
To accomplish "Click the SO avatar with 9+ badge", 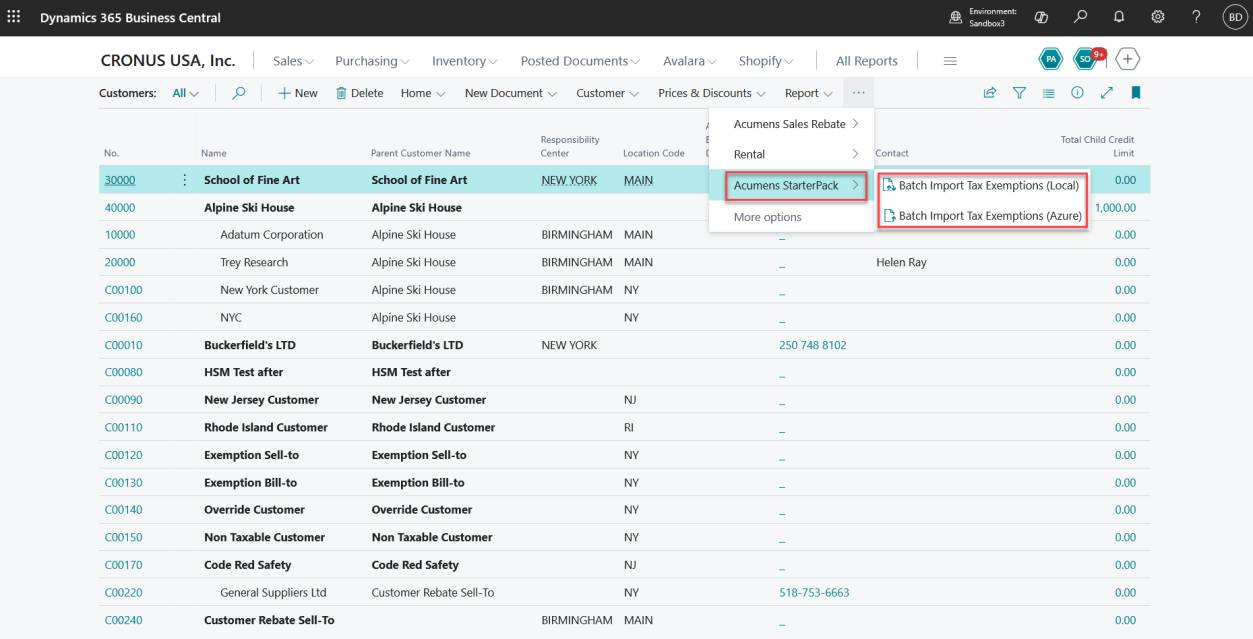I will click(1086, 60).
